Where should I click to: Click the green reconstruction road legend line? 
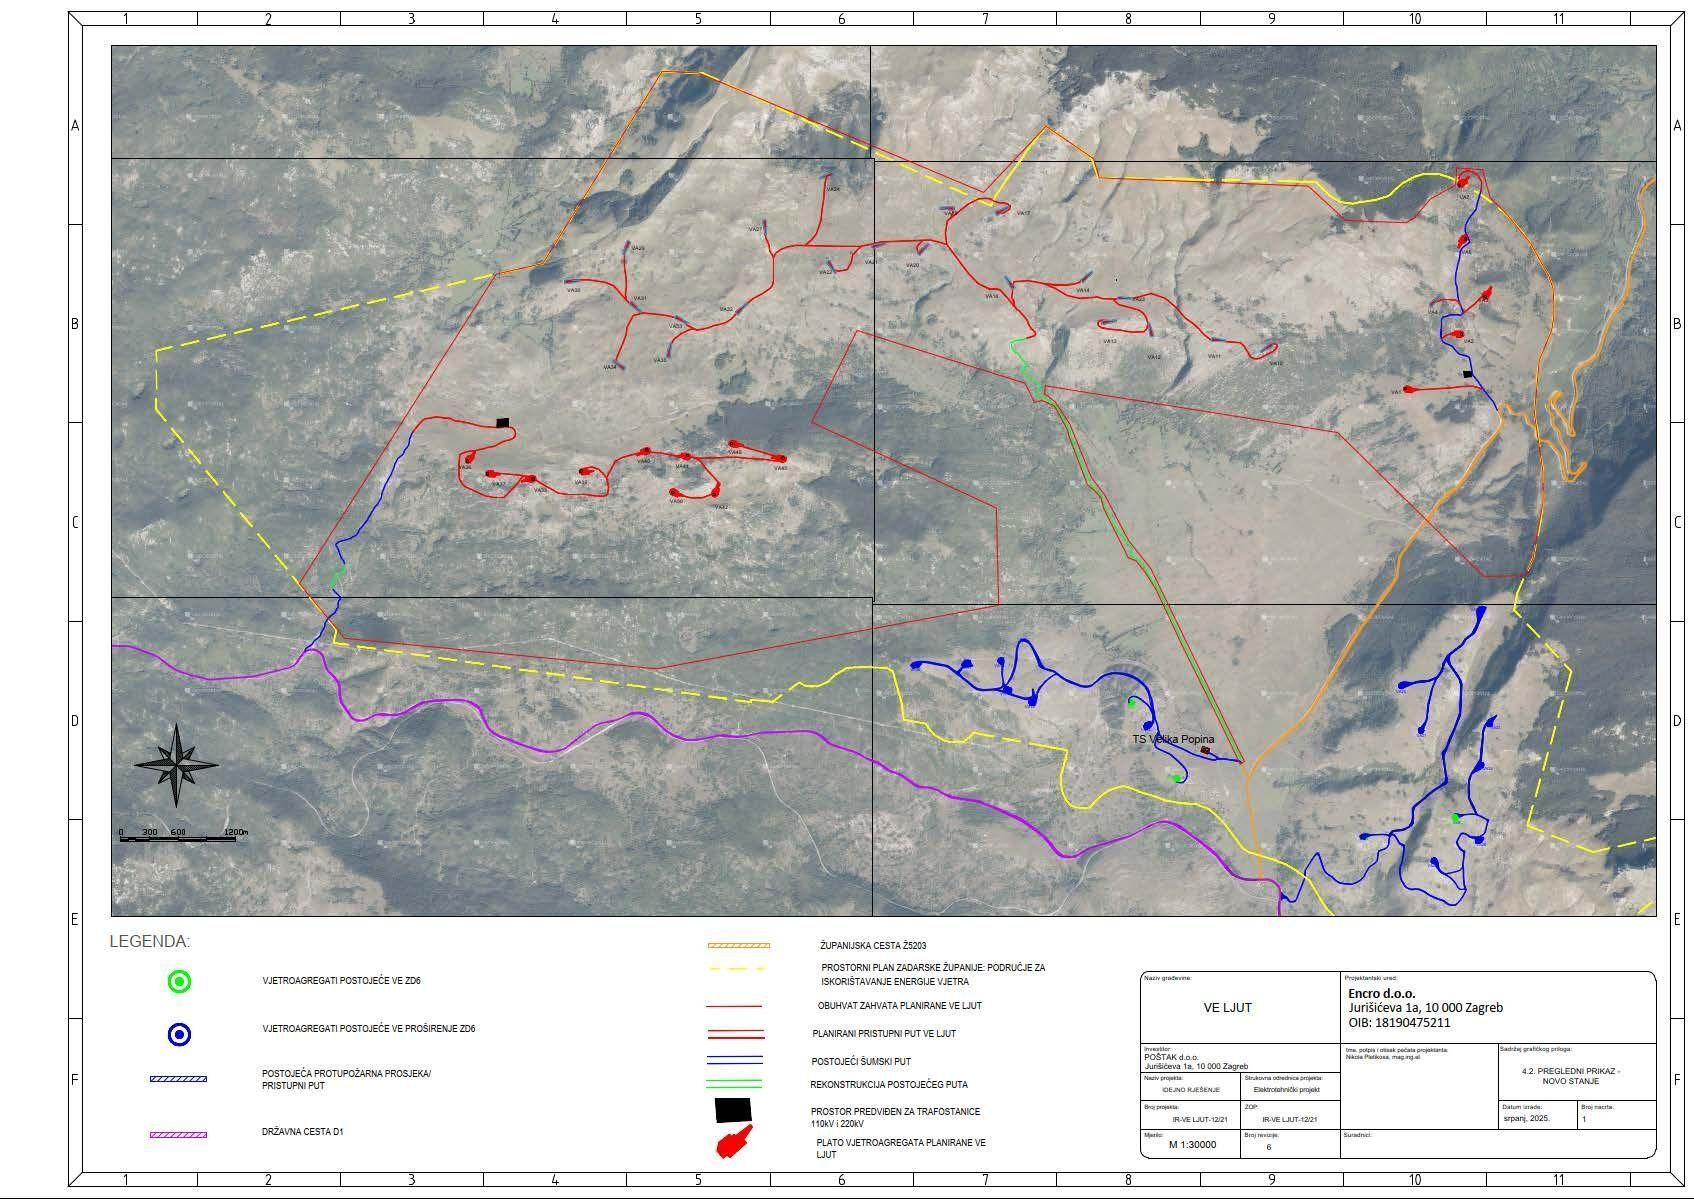(734, 1084)
